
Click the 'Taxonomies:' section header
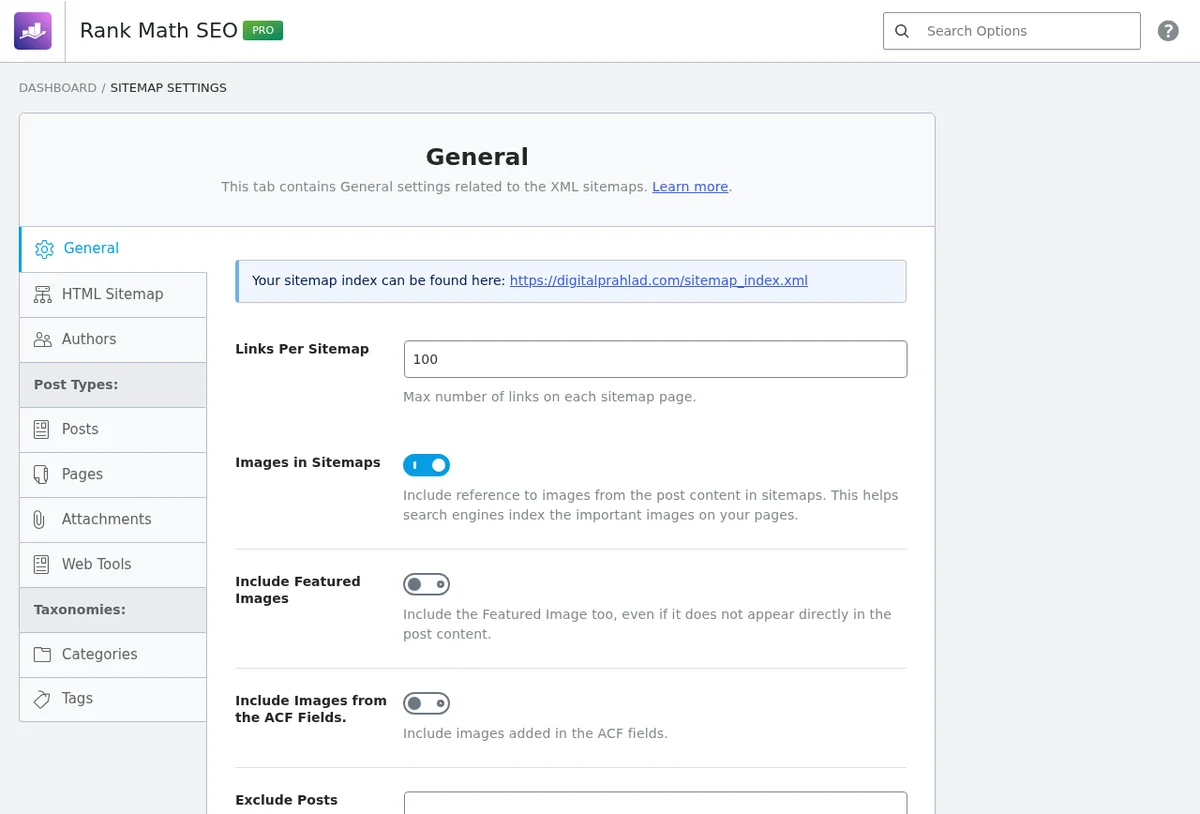pyautogui.click(x=113, y=609)
